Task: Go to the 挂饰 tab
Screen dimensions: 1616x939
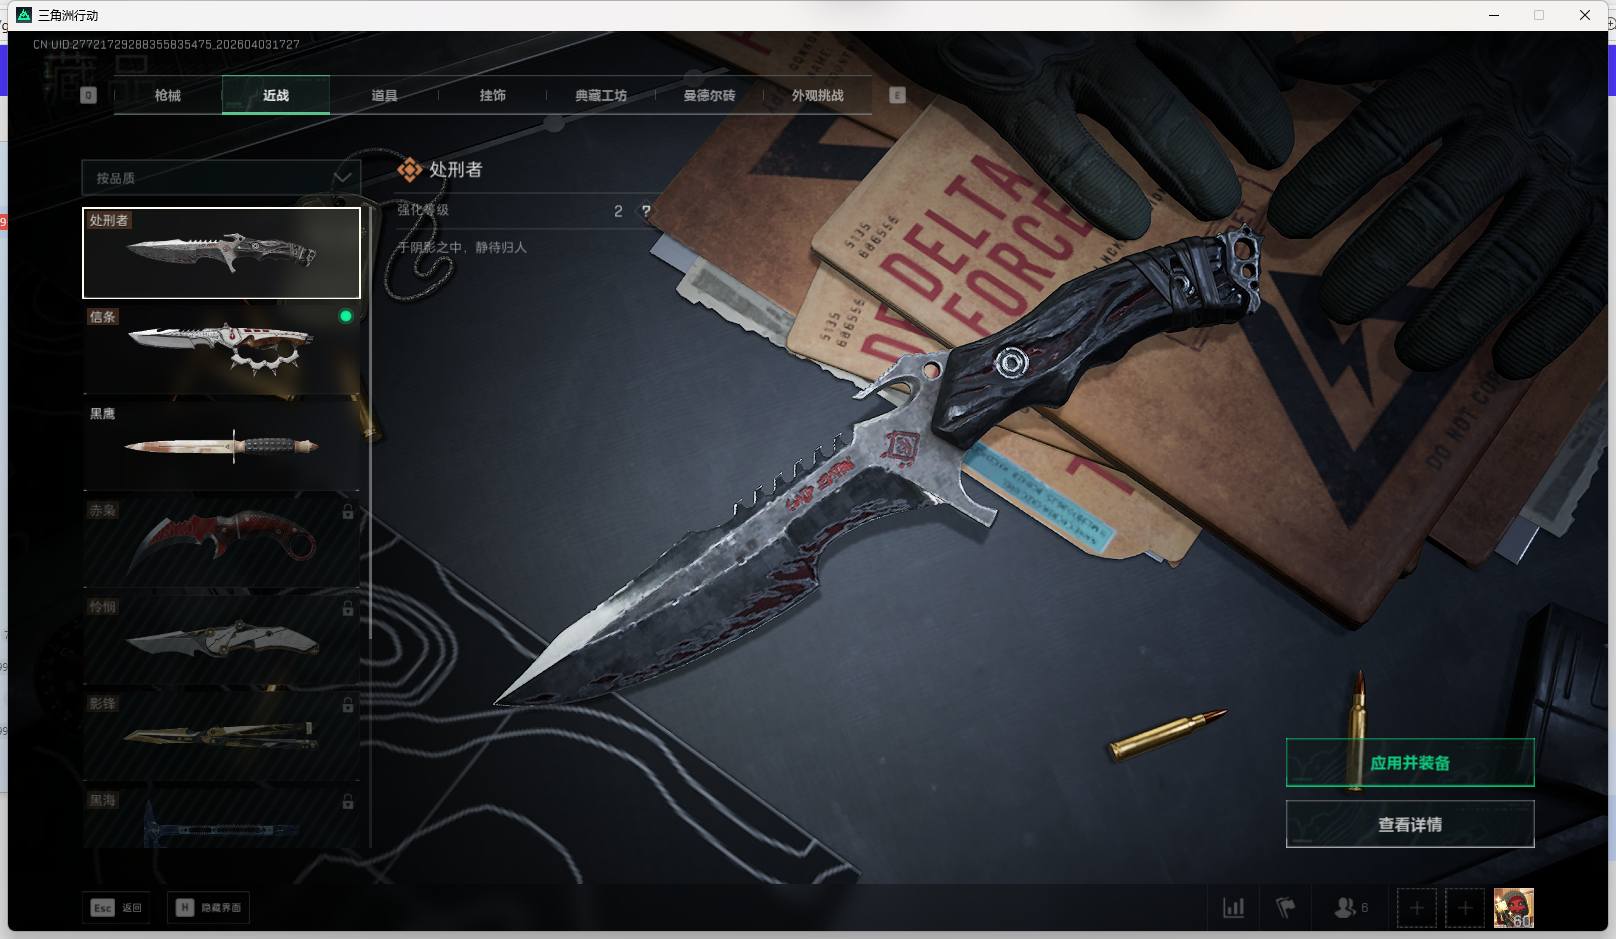Action: tap(492, 95)
